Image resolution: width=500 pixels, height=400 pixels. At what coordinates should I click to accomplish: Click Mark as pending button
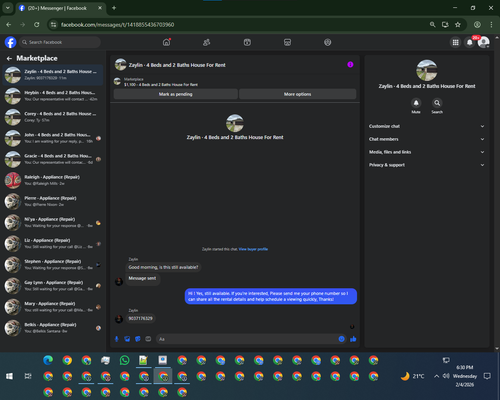click(176, 94)
